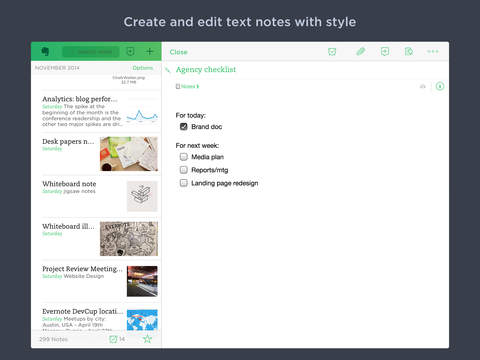Image resolution: width=480 pixels, height=360 pixels.
Task: Open the sync/download icon in green header
Action: tap(131, 51)
